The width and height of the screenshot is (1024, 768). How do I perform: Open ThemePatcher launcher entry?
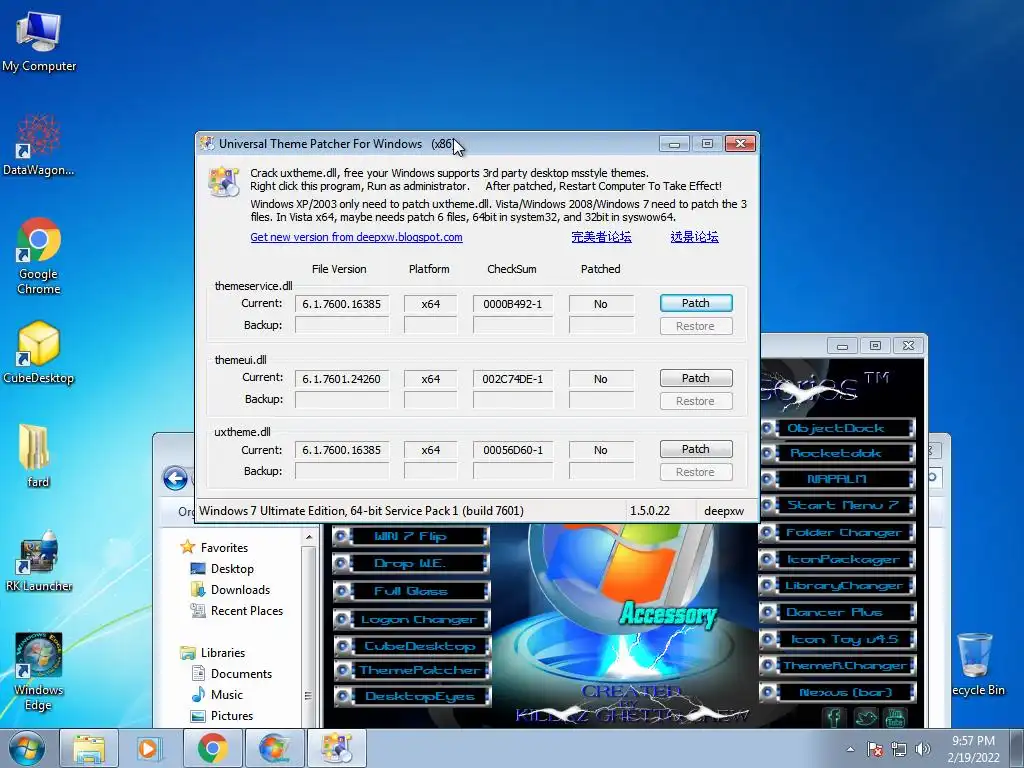pyautogui.click(x=411, y=670)
